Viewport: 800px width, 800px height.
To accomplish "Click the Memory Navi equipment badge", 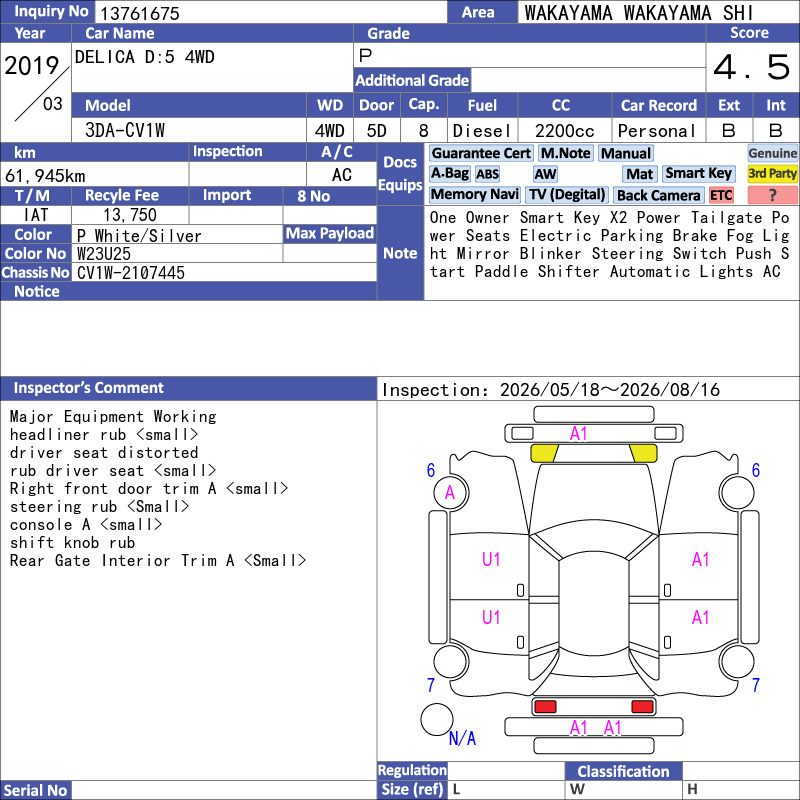I will coord(474,195).
